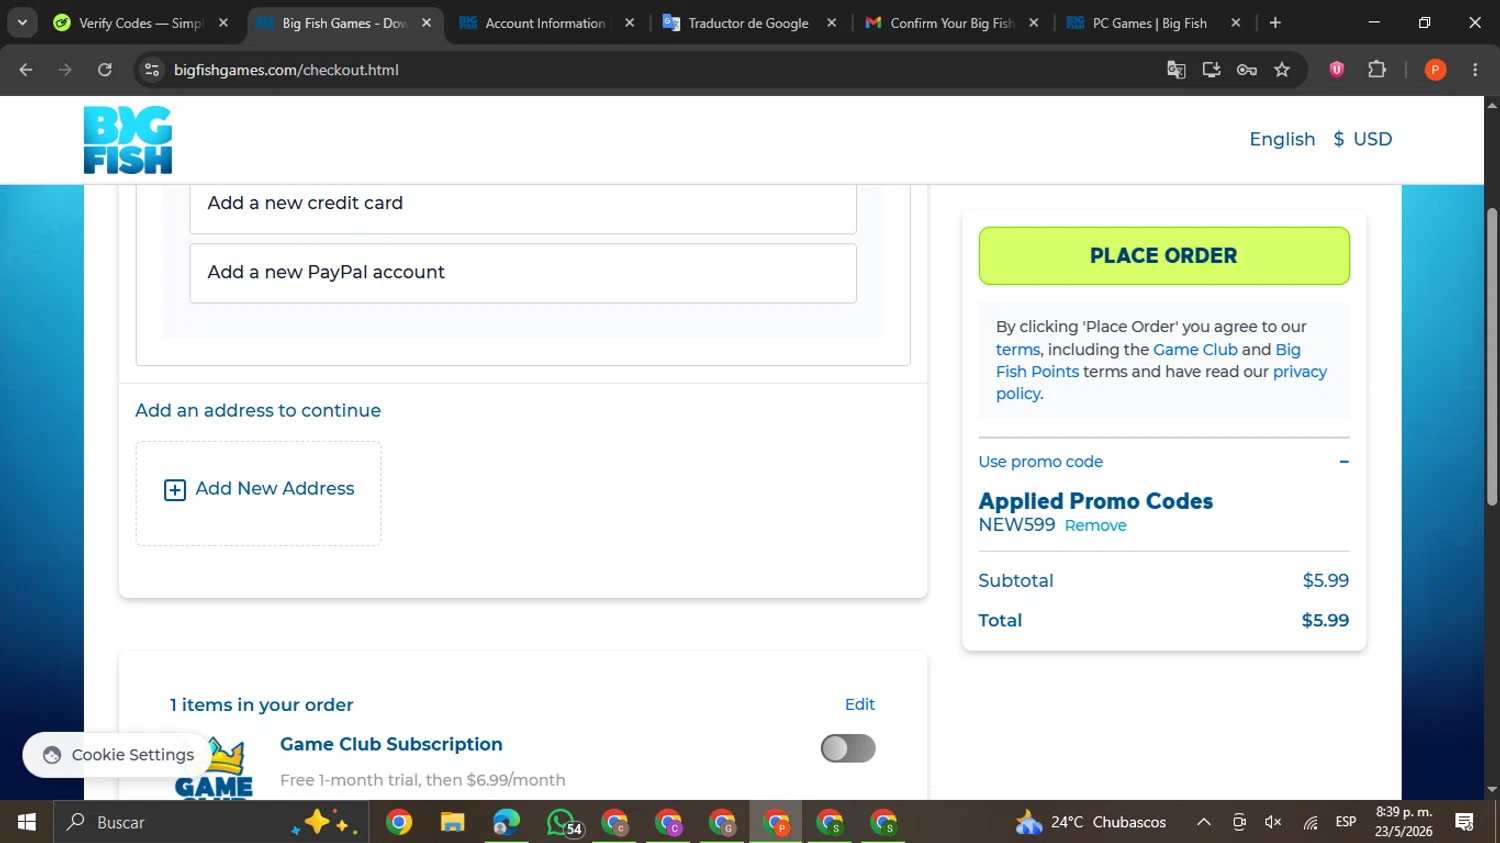1500x843 pixels.
Task: Open Chrome three-dot menu
Action: pyautogui.click(x=1475, y=70)
